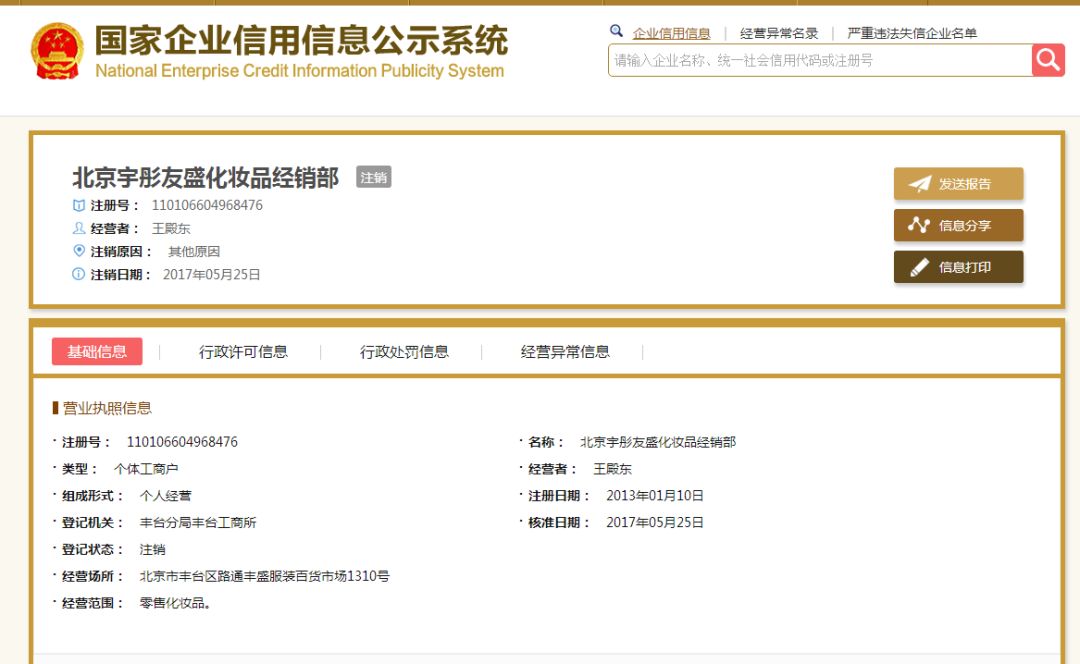Click the 发送报告 button
Viewport: 1080px width, 664px height.
pyautogui.click(x=957, y=183)
